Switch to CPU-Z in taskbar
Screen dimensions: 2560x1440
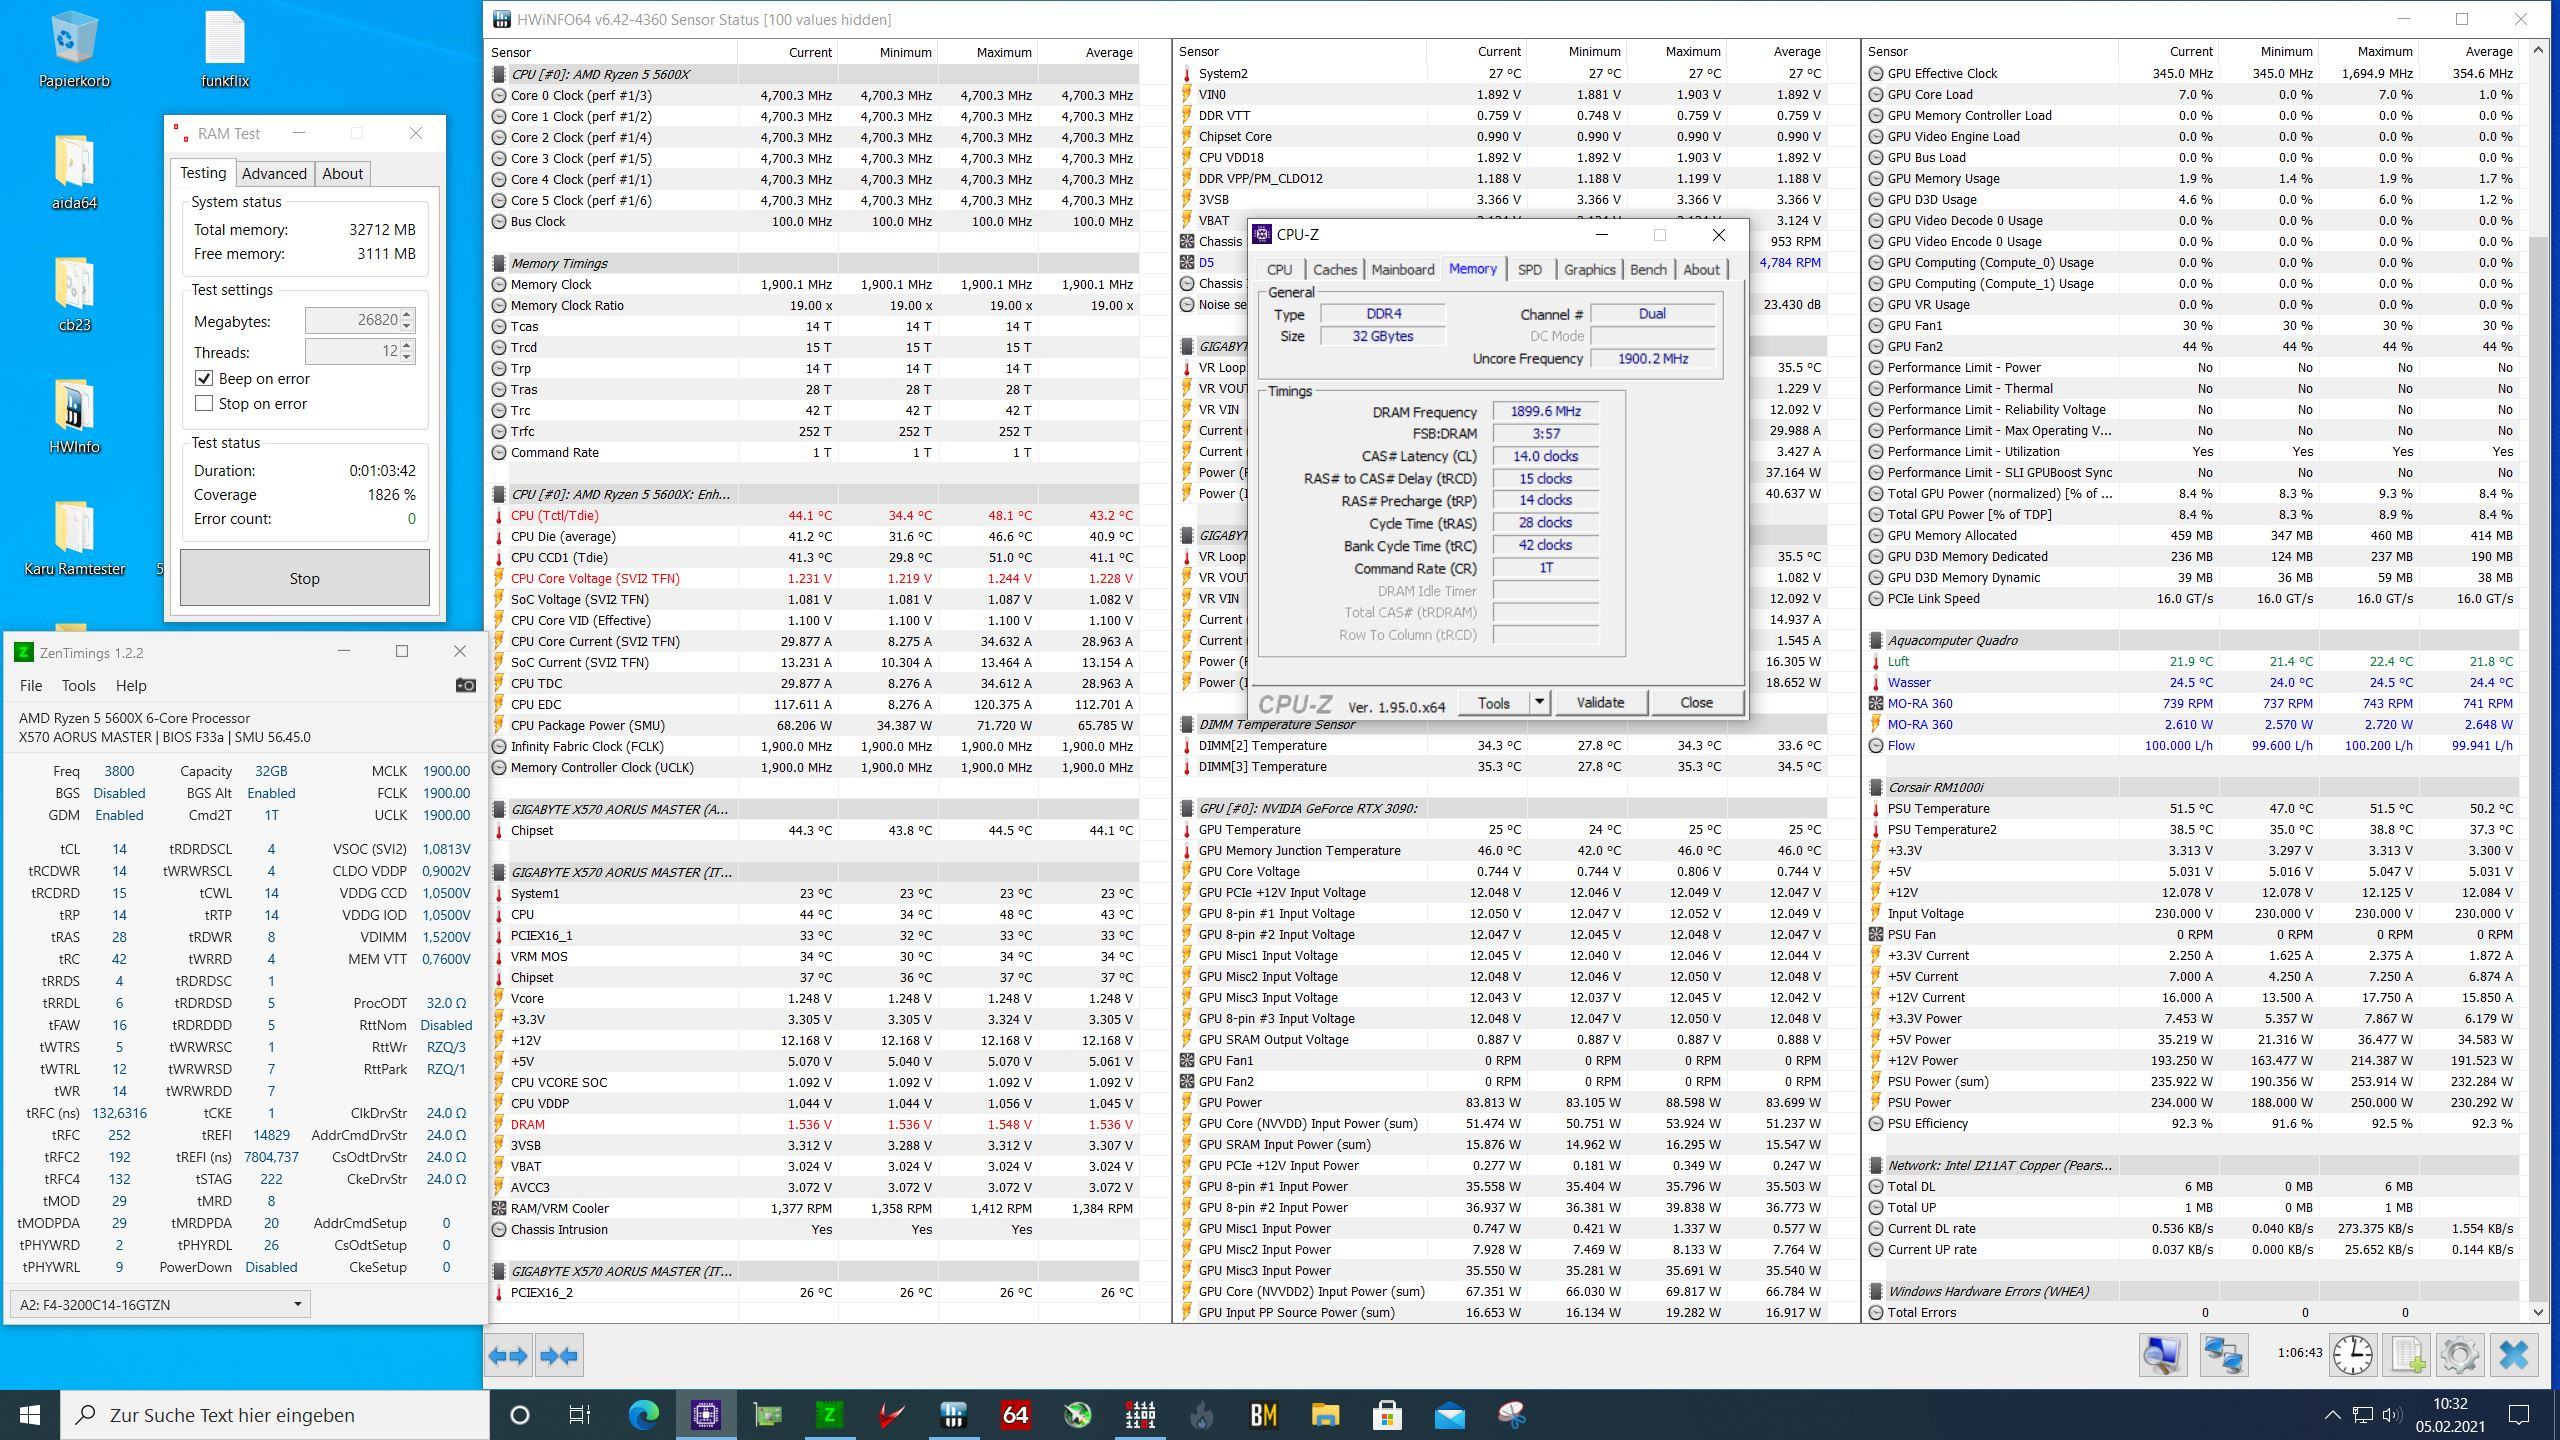point(705,1415)
